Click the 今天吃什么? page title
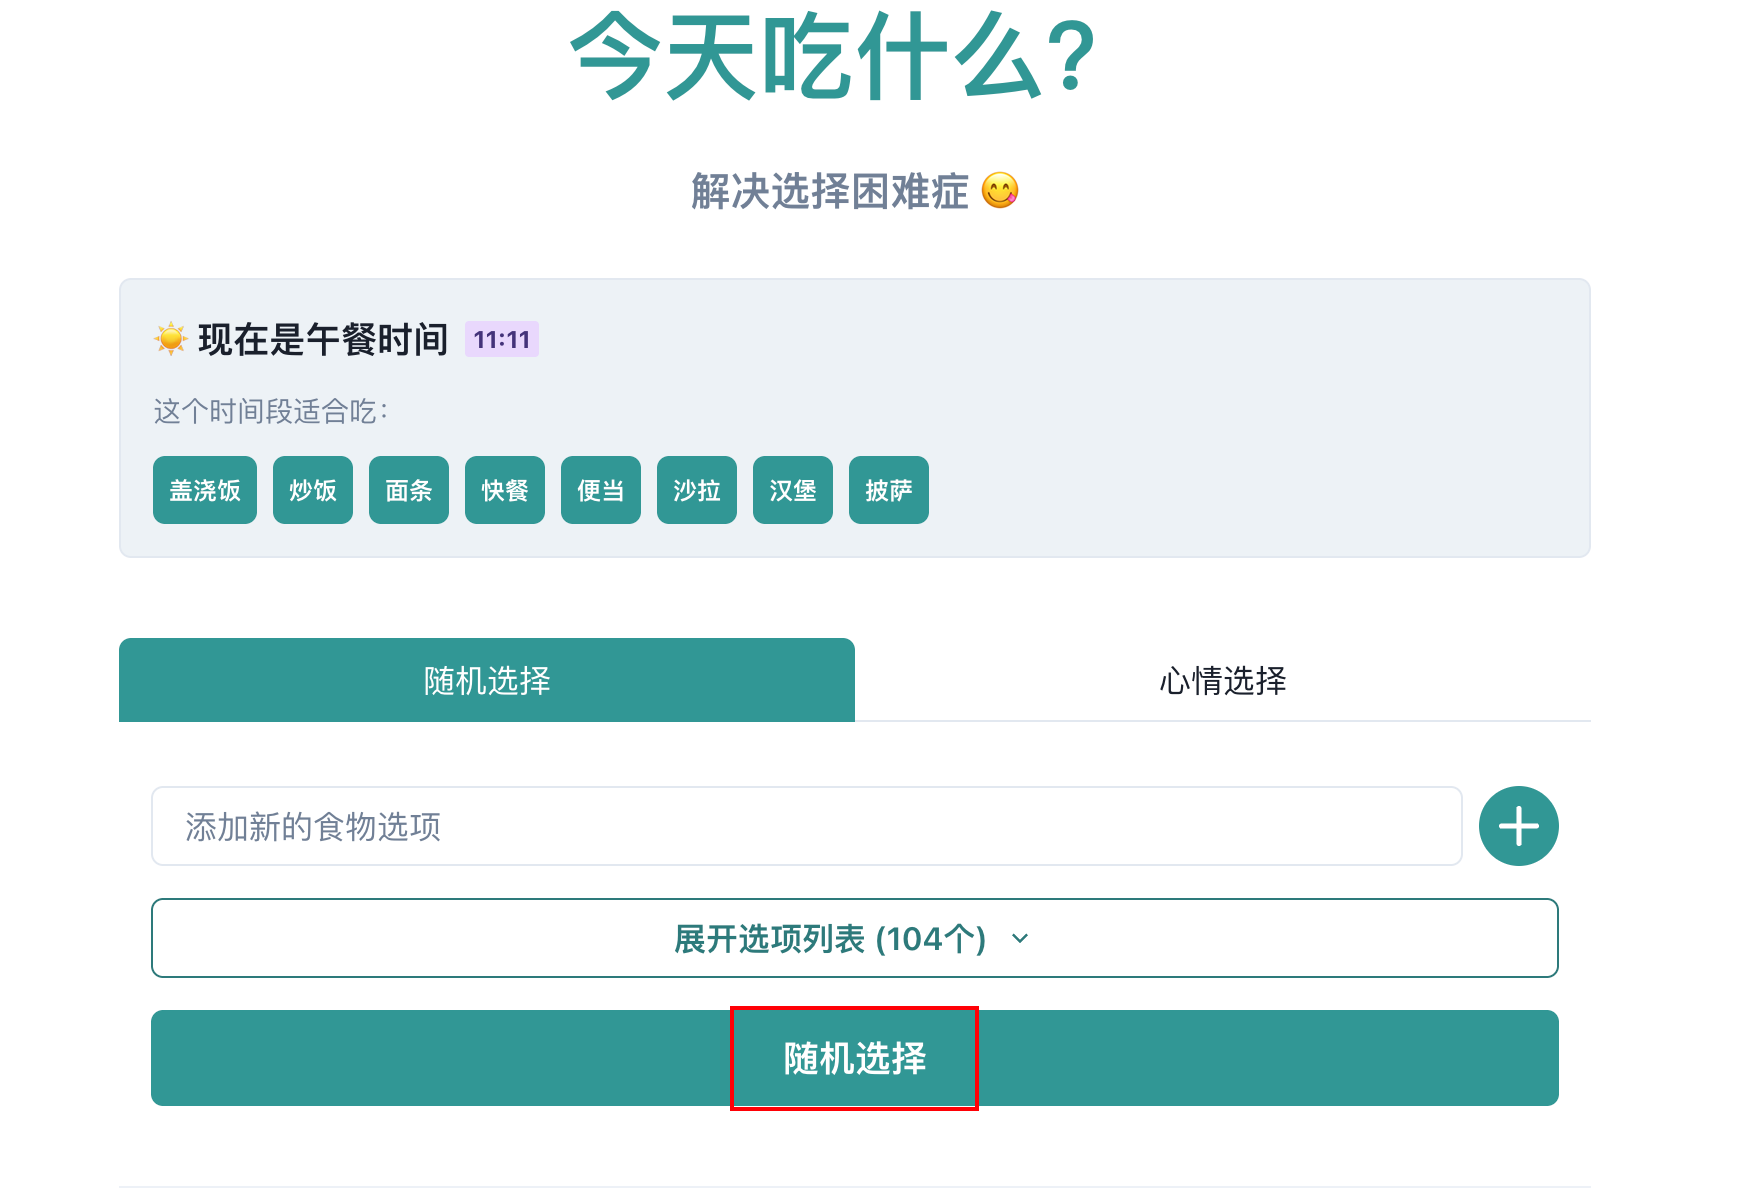 click(x=833, y=57)
